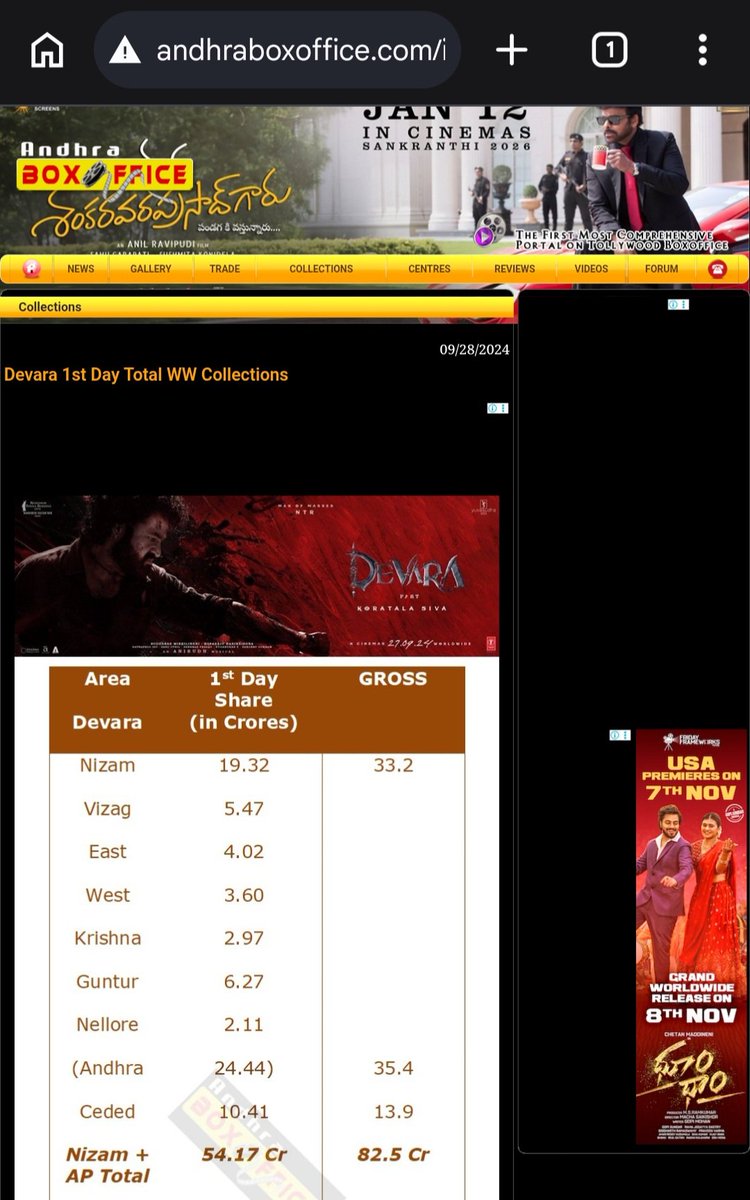Open the TRADE menu item
The height and width of the screenshot is (1200, 750).
coord(225,269)
